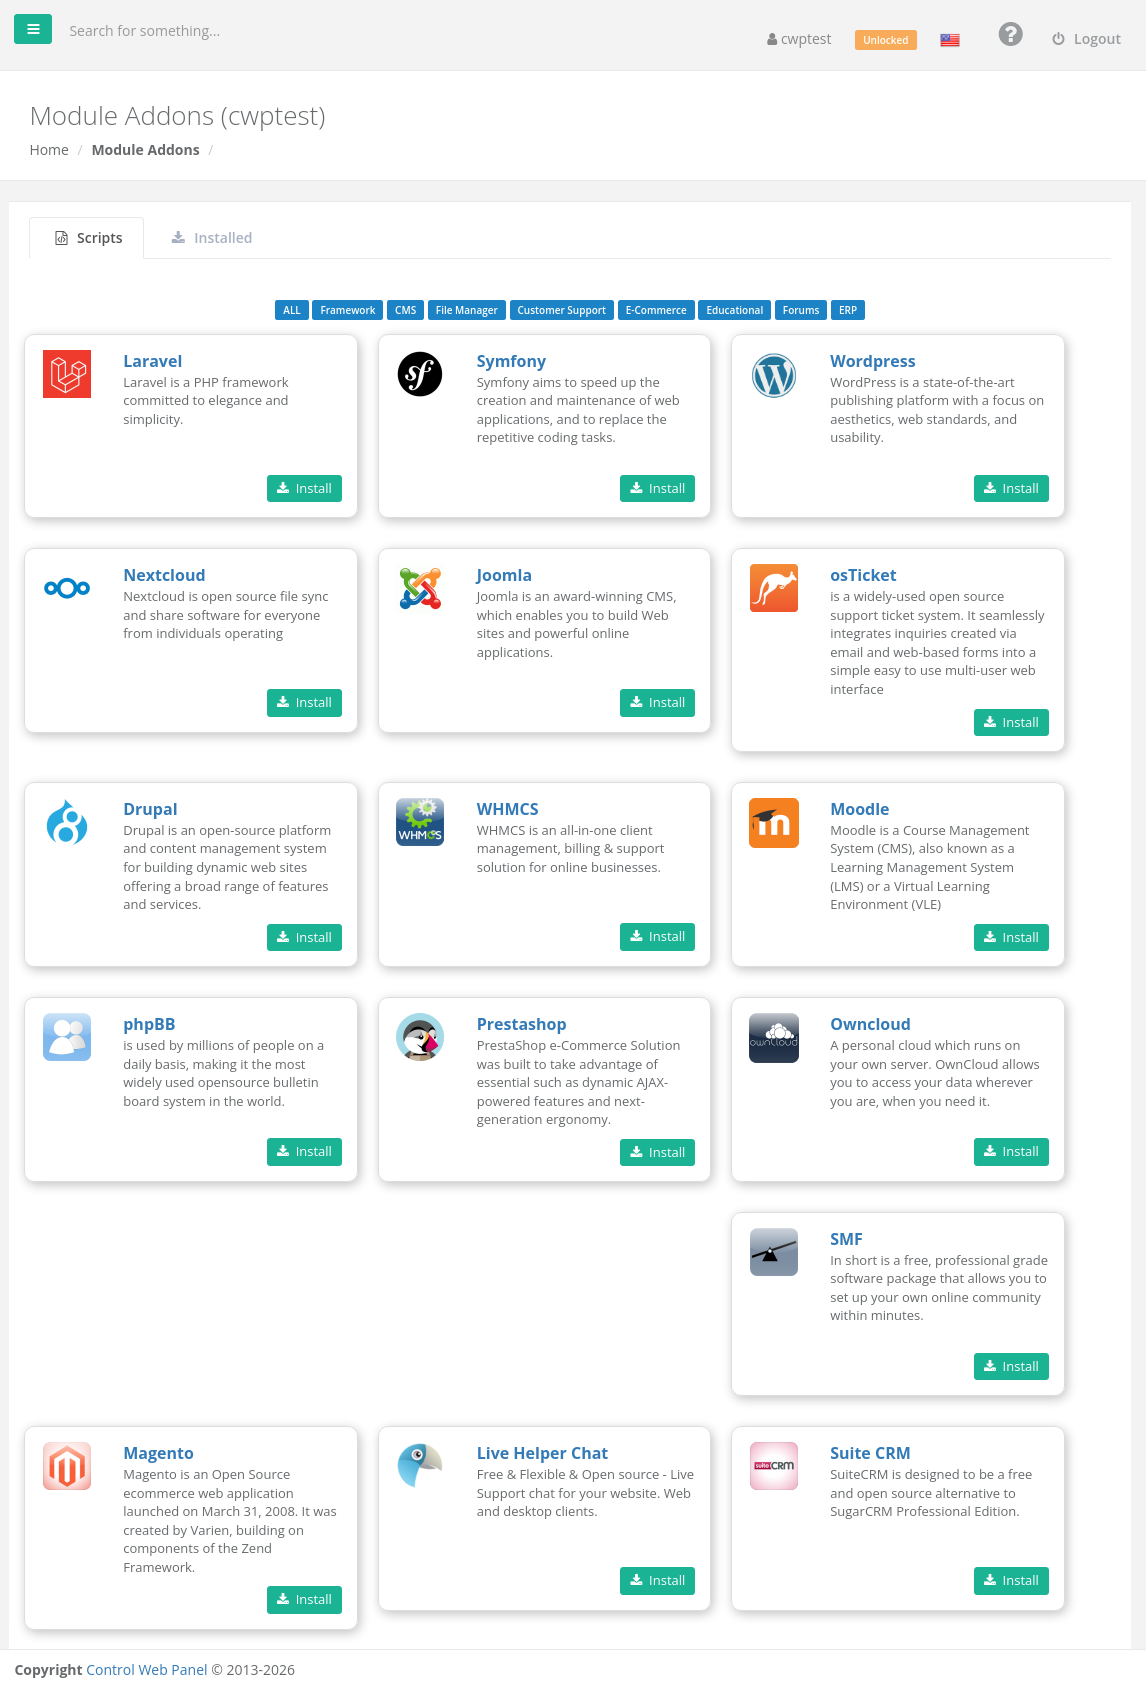Install Suite CRM
The width and height of the screenshot is (1146, 1689).
(x=1011, y=1580)
